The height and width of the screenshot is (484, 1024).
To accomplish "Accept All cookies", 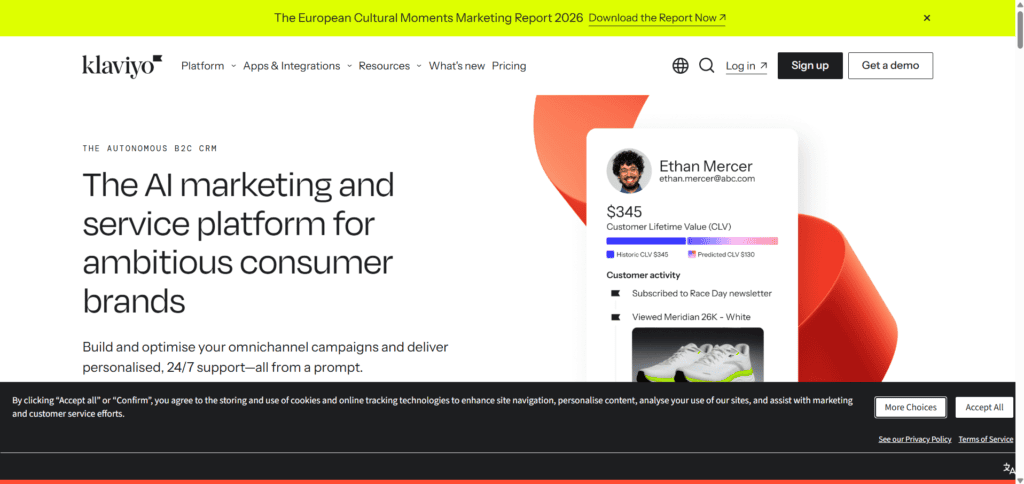I will click(984, 408).
